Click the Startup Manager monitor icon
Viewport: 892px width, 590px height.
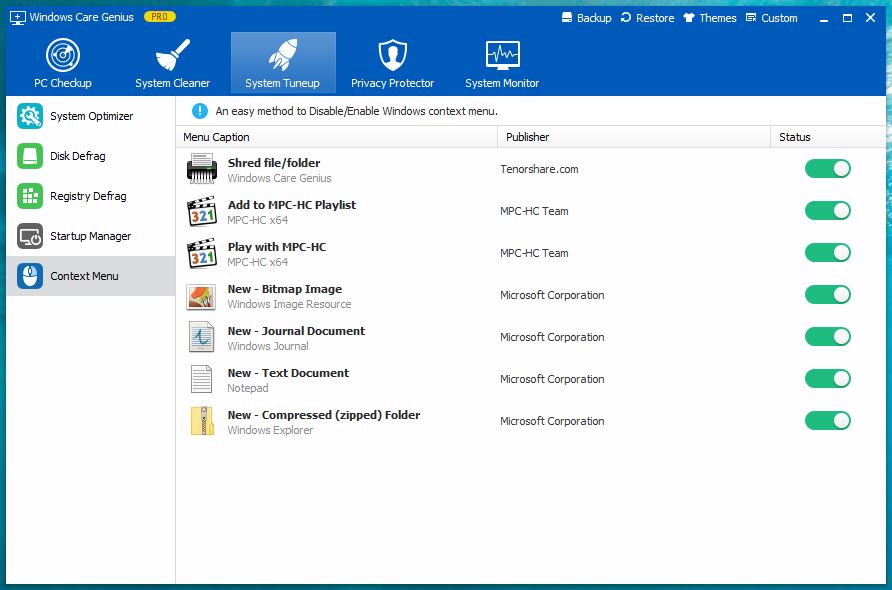pyautogui.click(x=30, y=236)
